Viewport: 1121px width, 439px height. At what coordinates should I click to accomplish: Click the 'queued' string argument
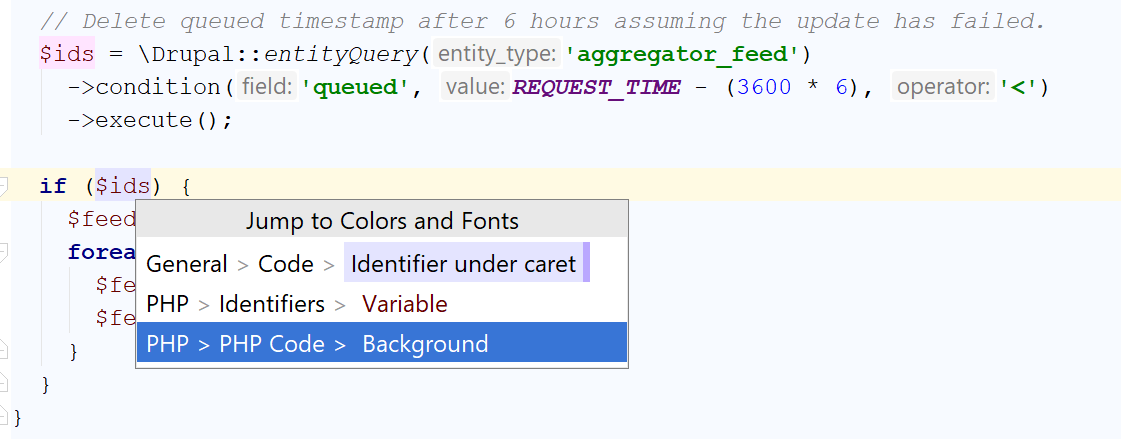353,87
